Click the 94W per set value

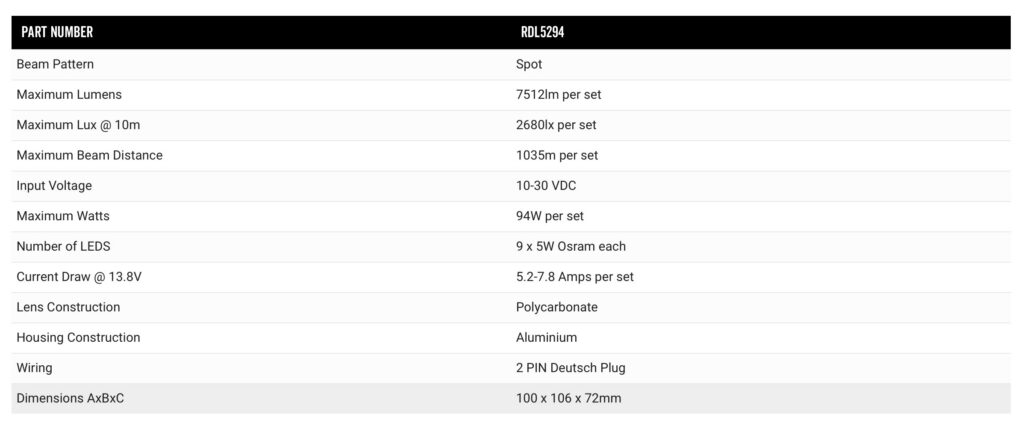550,216
